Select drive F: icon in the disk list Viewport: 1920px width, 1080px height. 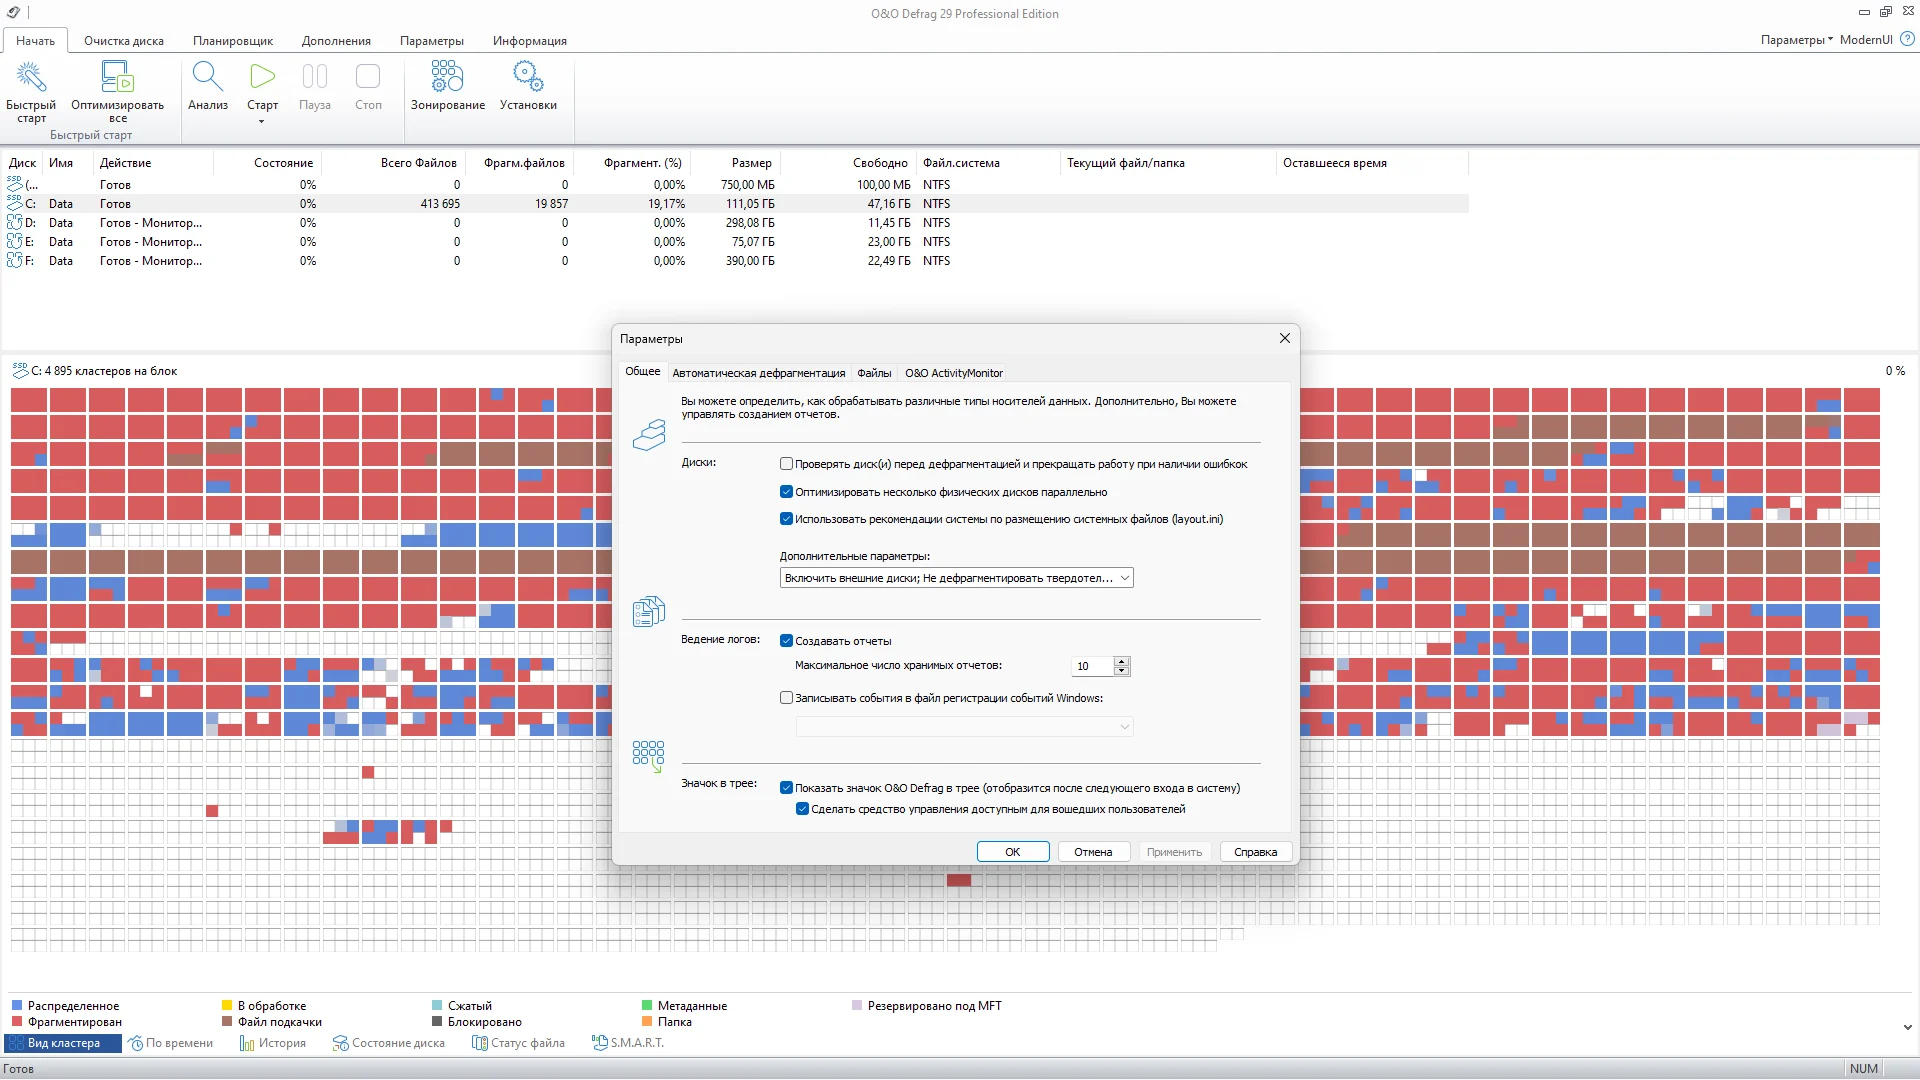(15, 260)
